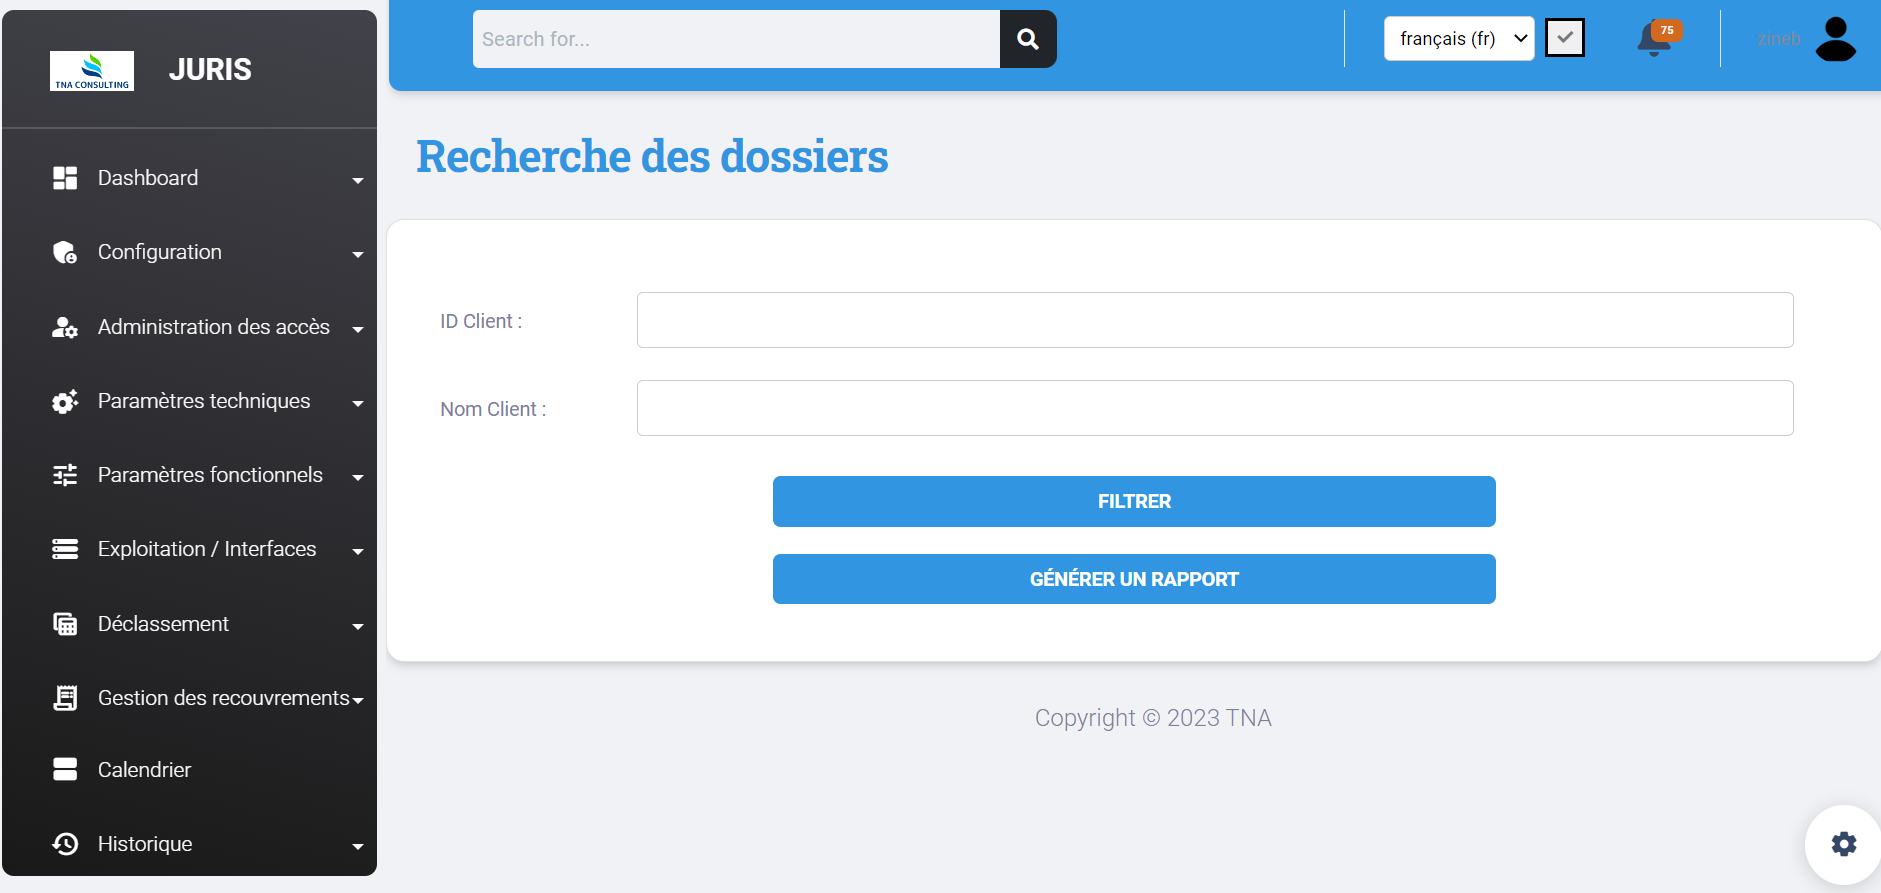This screenshot has width=1881, height=893.
Task: Open Administration des accès menu
Action: 213,327
